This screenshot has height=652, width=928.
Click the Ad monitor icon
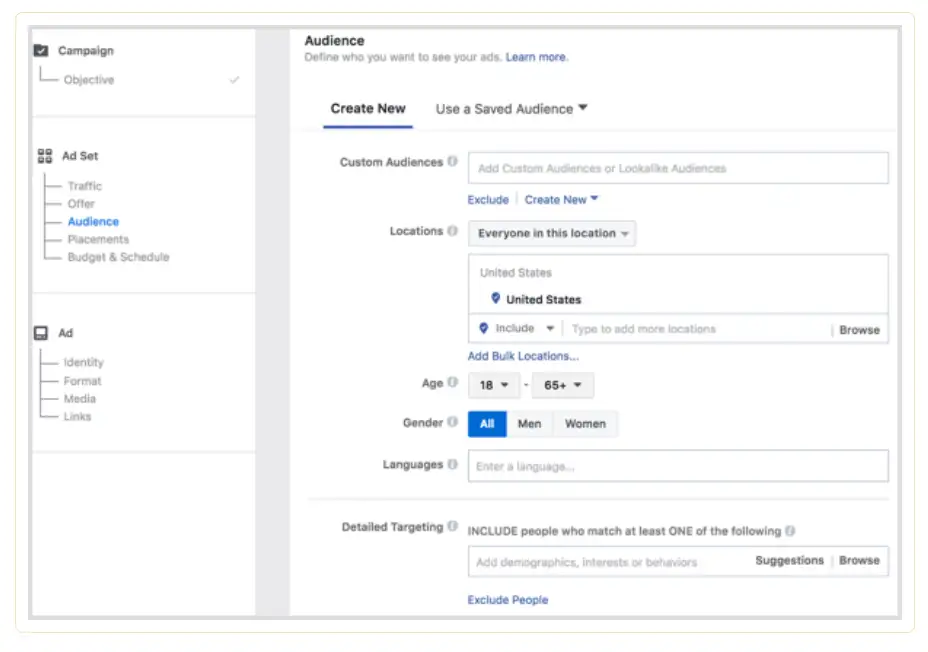(x=41, y=332)
